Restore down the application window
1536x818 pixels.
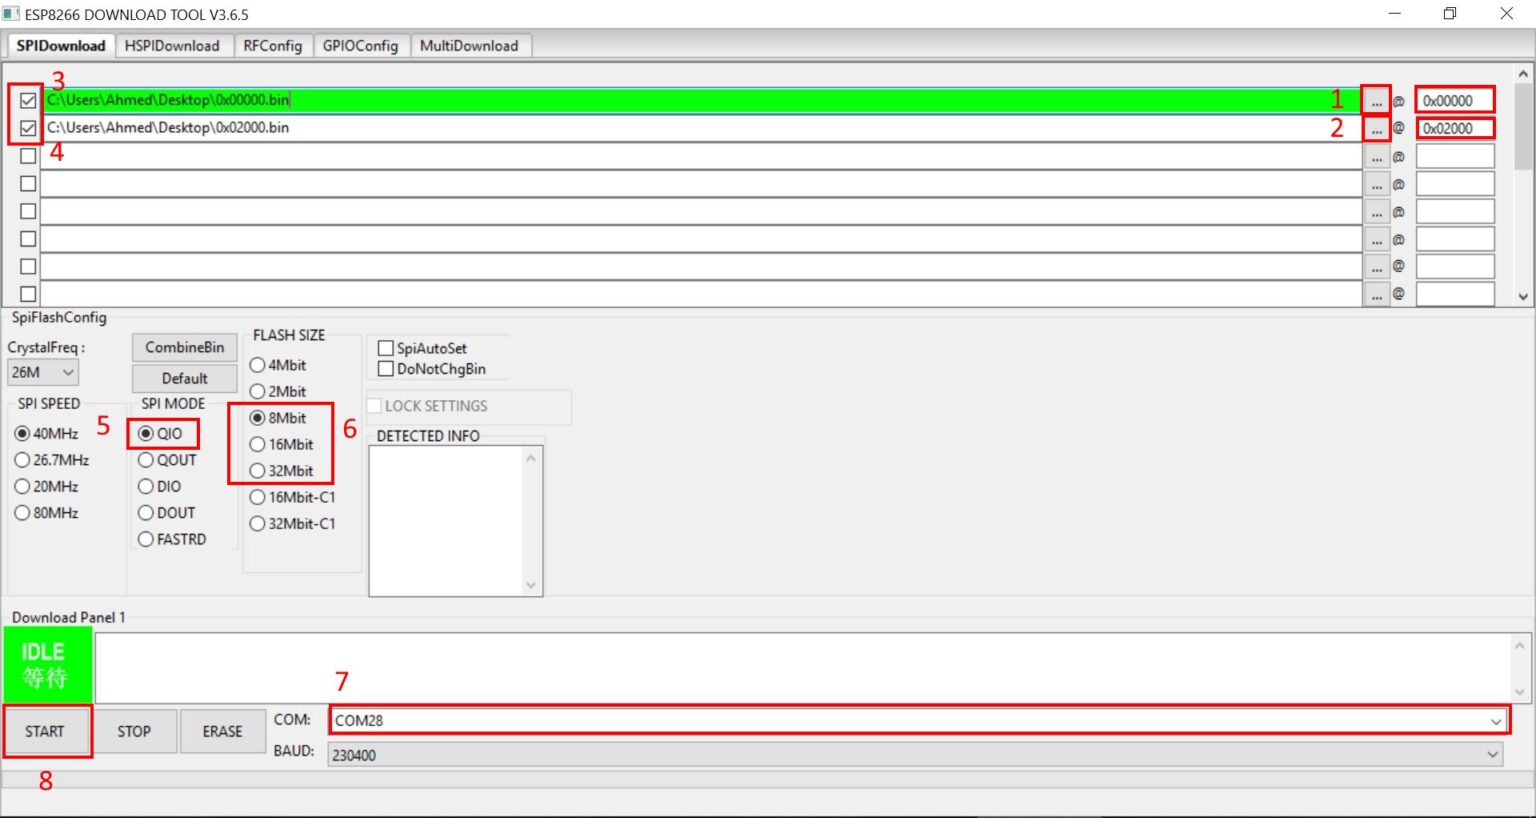pyautogui.click(x=1449, y=14)
